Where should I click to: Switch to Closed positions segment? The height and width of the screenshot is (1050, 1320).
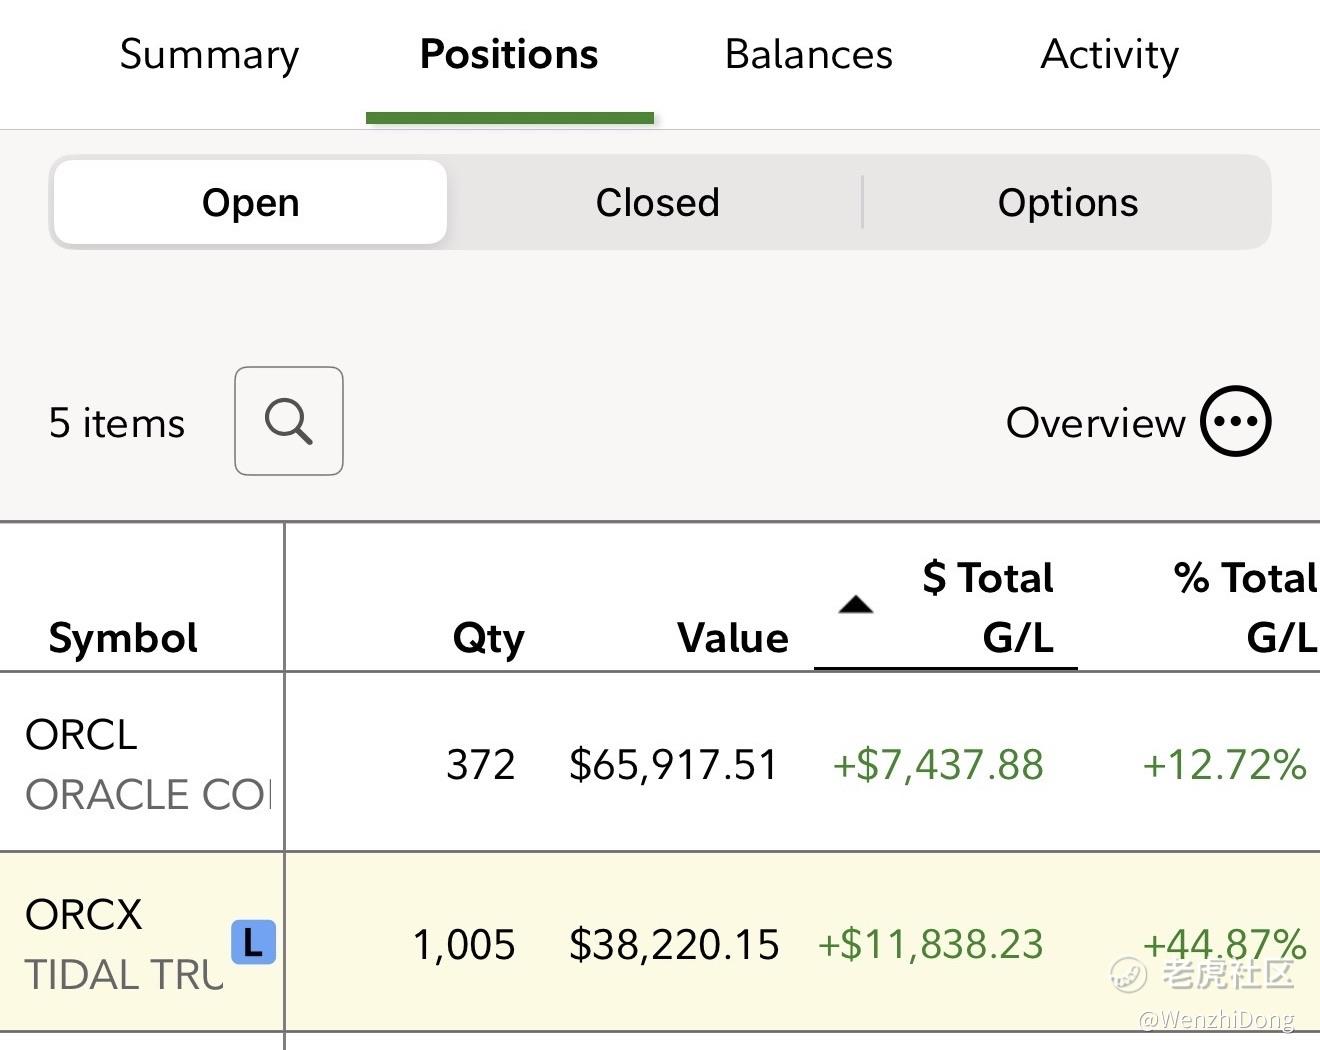pos(657,203)
